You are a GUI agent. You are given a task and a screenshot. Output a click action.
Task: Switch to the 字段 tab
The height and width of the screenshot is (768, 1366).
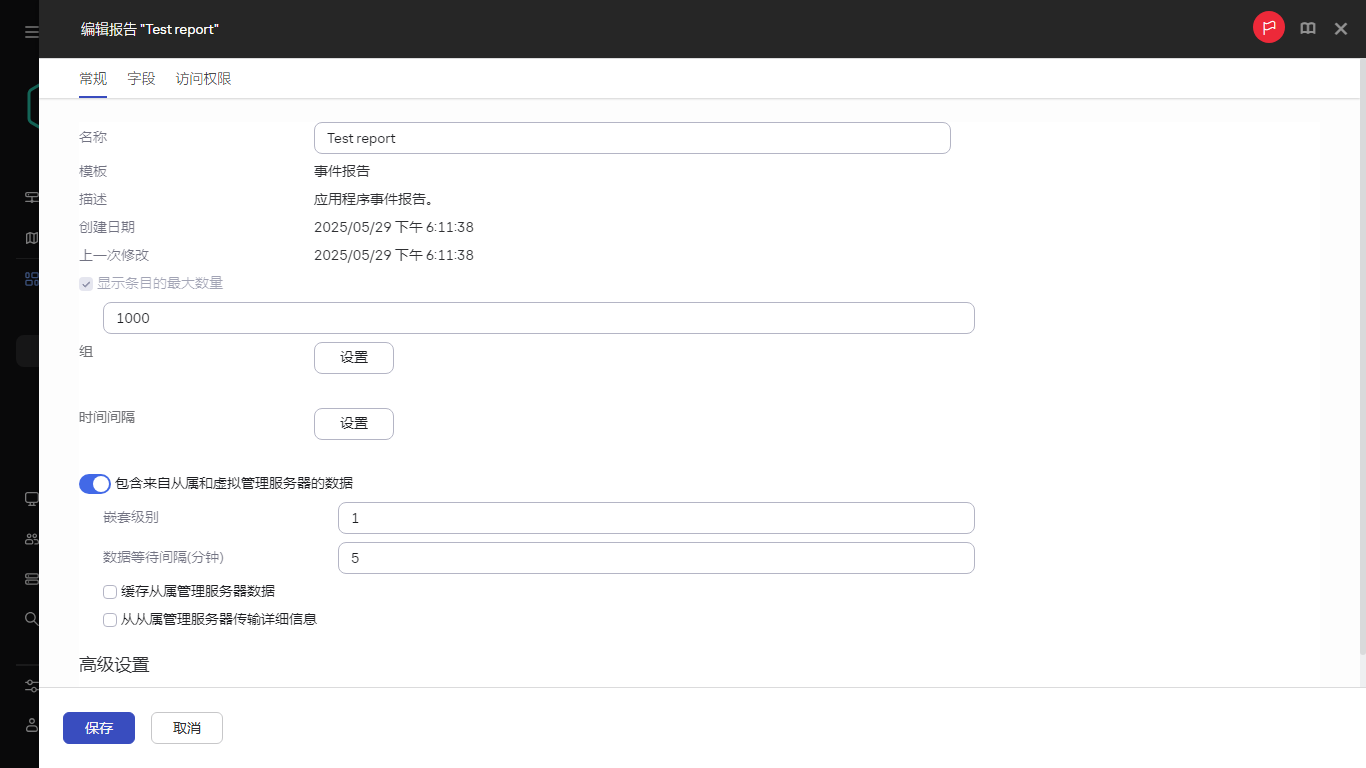click(x=141, y=78)
